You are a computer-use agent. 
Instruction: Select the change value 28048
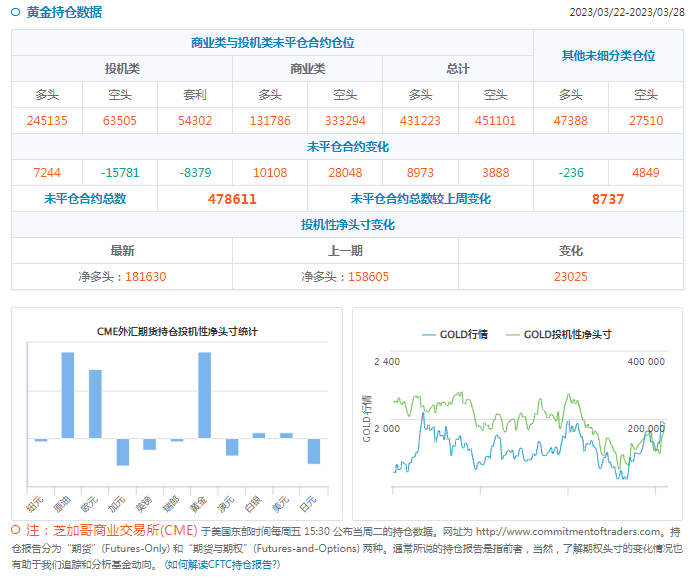click(x=345, y=173)
